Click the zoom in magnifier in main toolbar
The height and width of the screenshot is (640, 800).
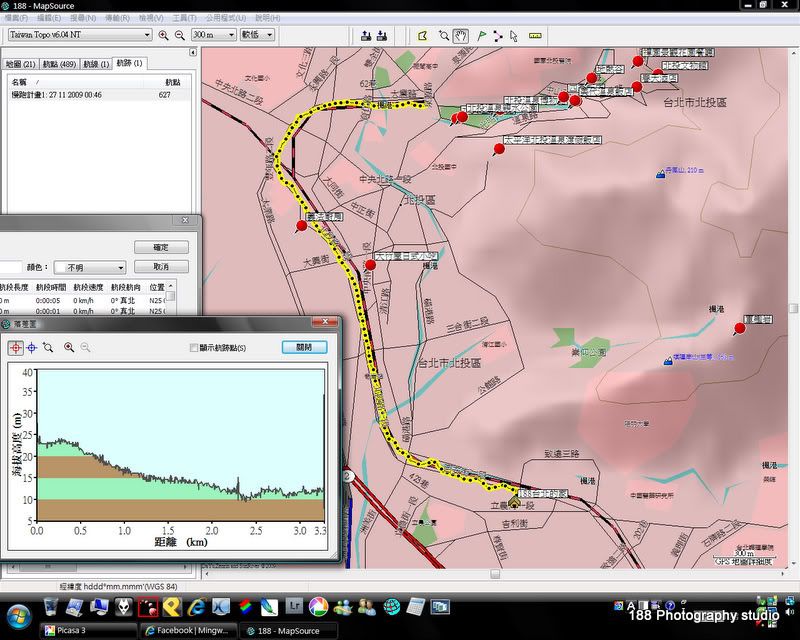(163, 35)
